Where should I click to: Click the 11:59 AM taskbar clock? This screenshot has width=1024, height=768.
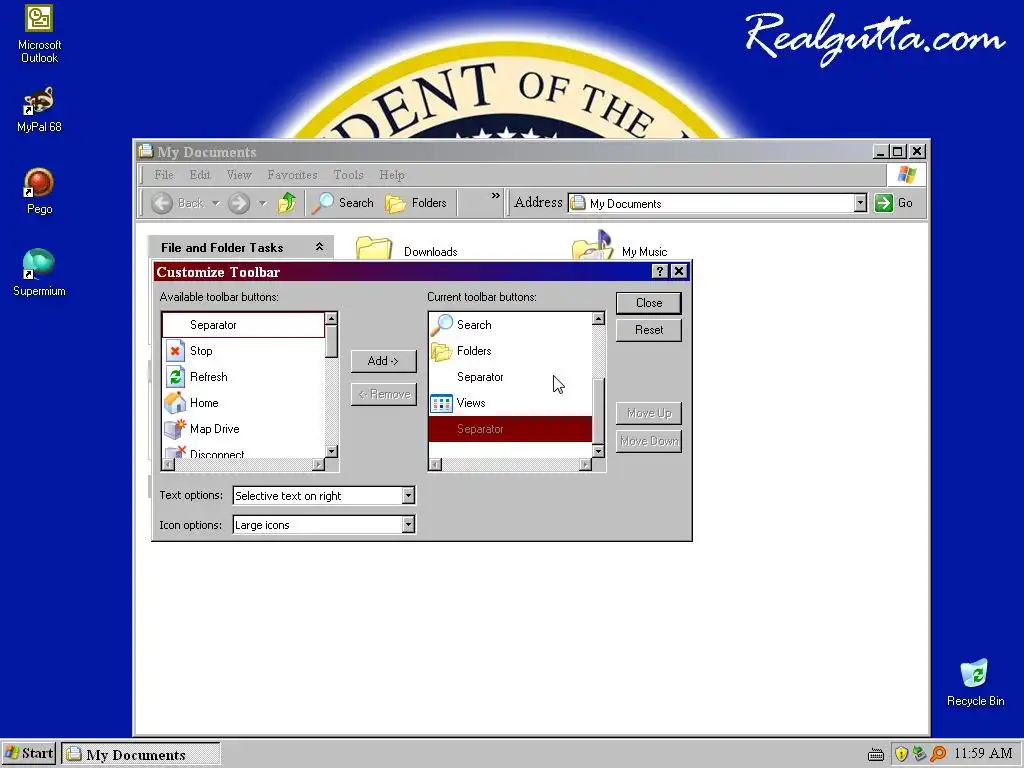[983, 754]
